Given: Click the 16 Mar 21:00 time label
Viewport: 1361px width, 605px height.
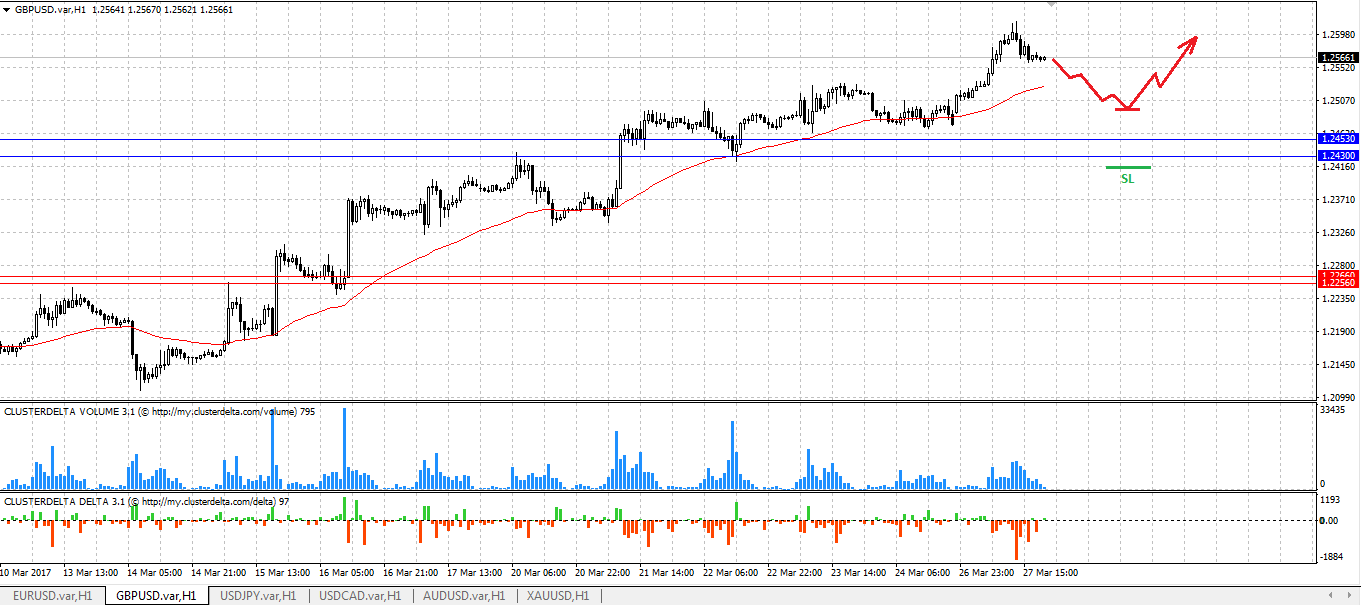Looking at the screenshot, I should click(410, 573).
